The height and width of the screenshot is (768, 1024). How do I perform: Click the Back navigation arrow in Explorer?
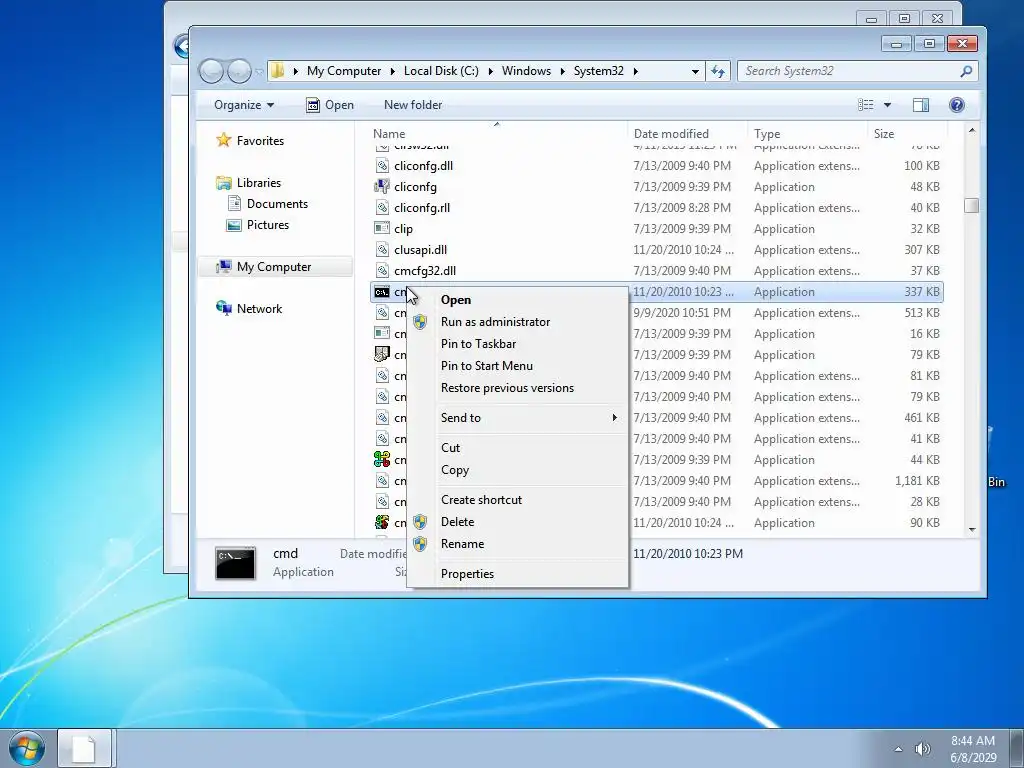coord(212,71)
